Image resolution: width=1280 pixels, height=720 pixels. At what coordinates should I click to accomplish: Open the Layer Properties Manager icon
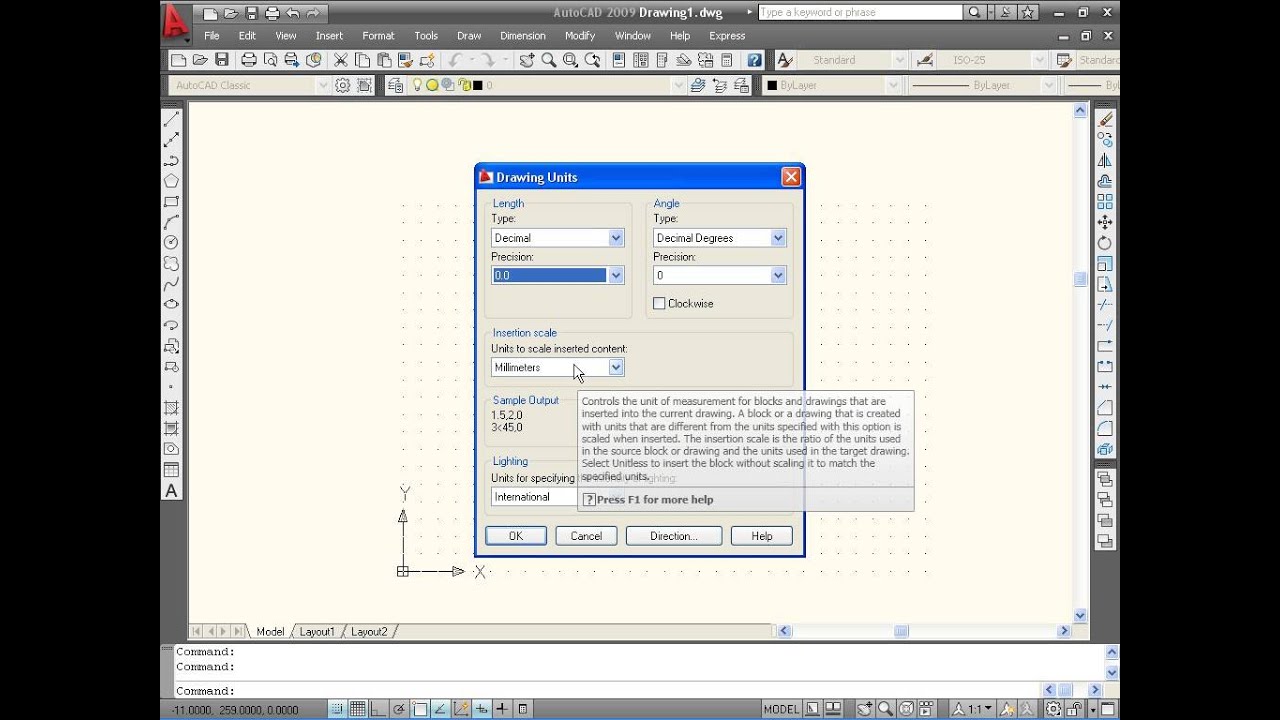point(396,85)
